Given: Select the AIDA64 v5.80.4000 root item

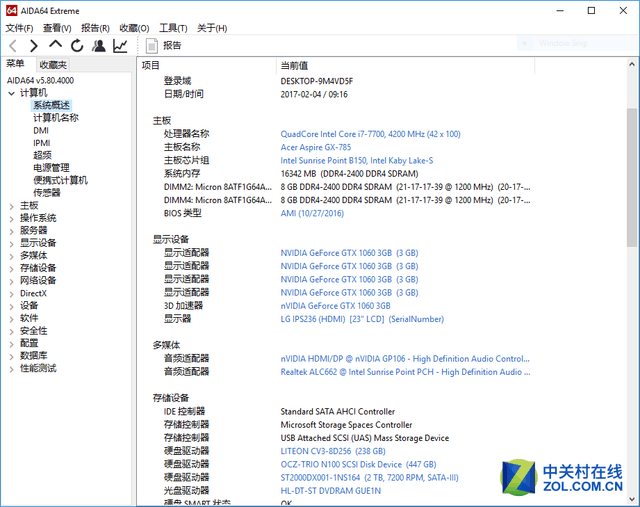Looking at the screenshot, I should click(40, 80).
